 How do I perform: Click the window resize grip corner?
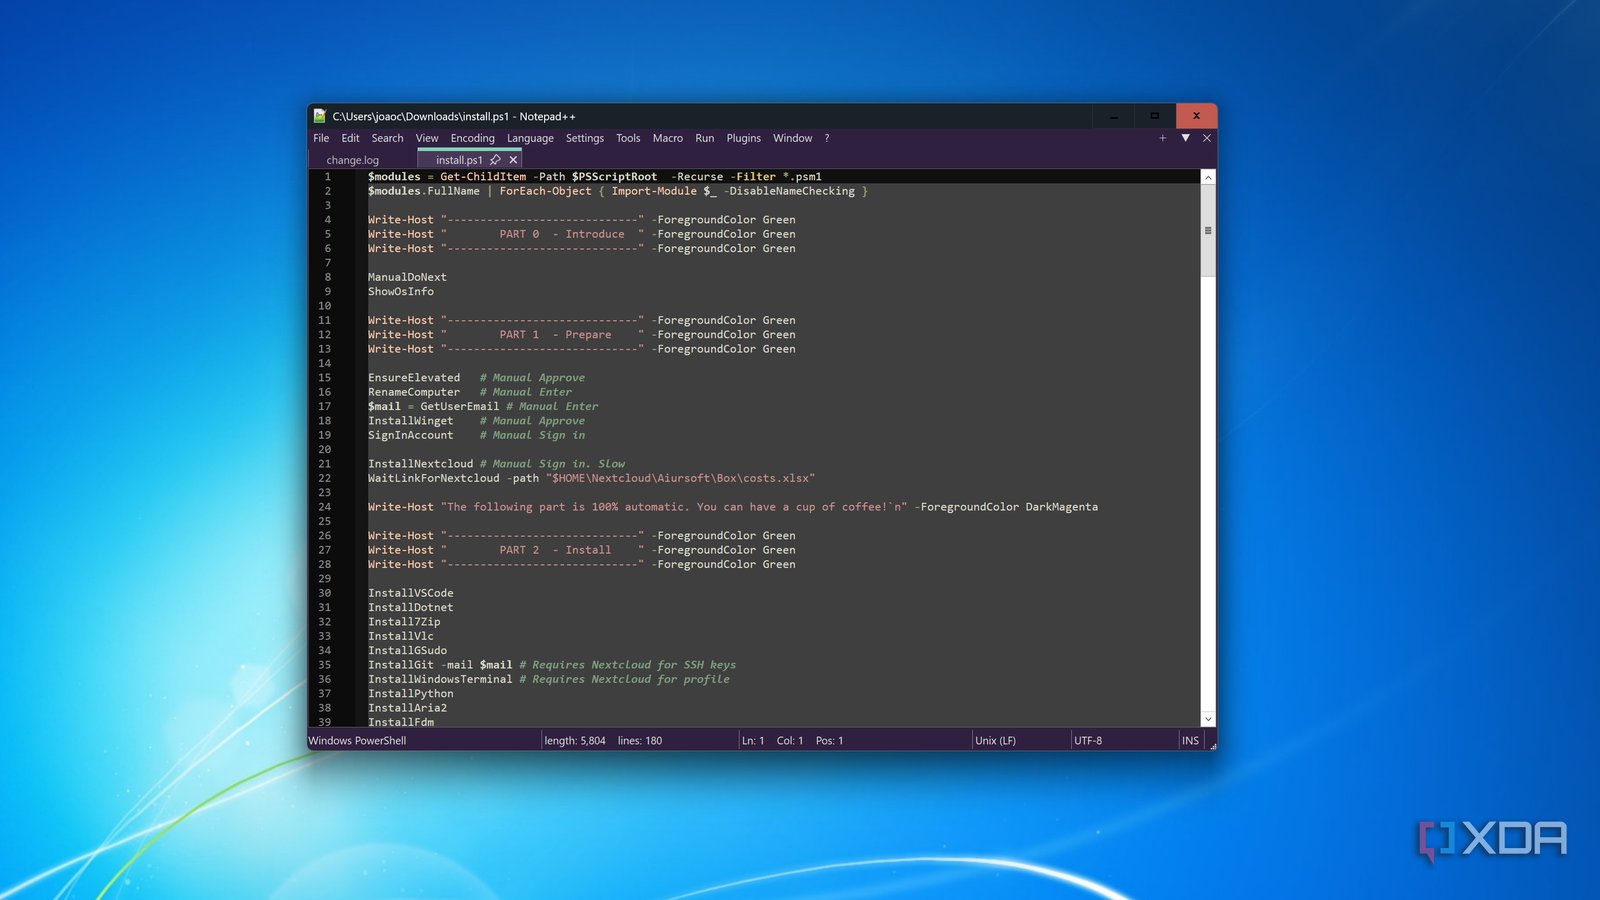pyautogui.click(x=1213, y=746)
